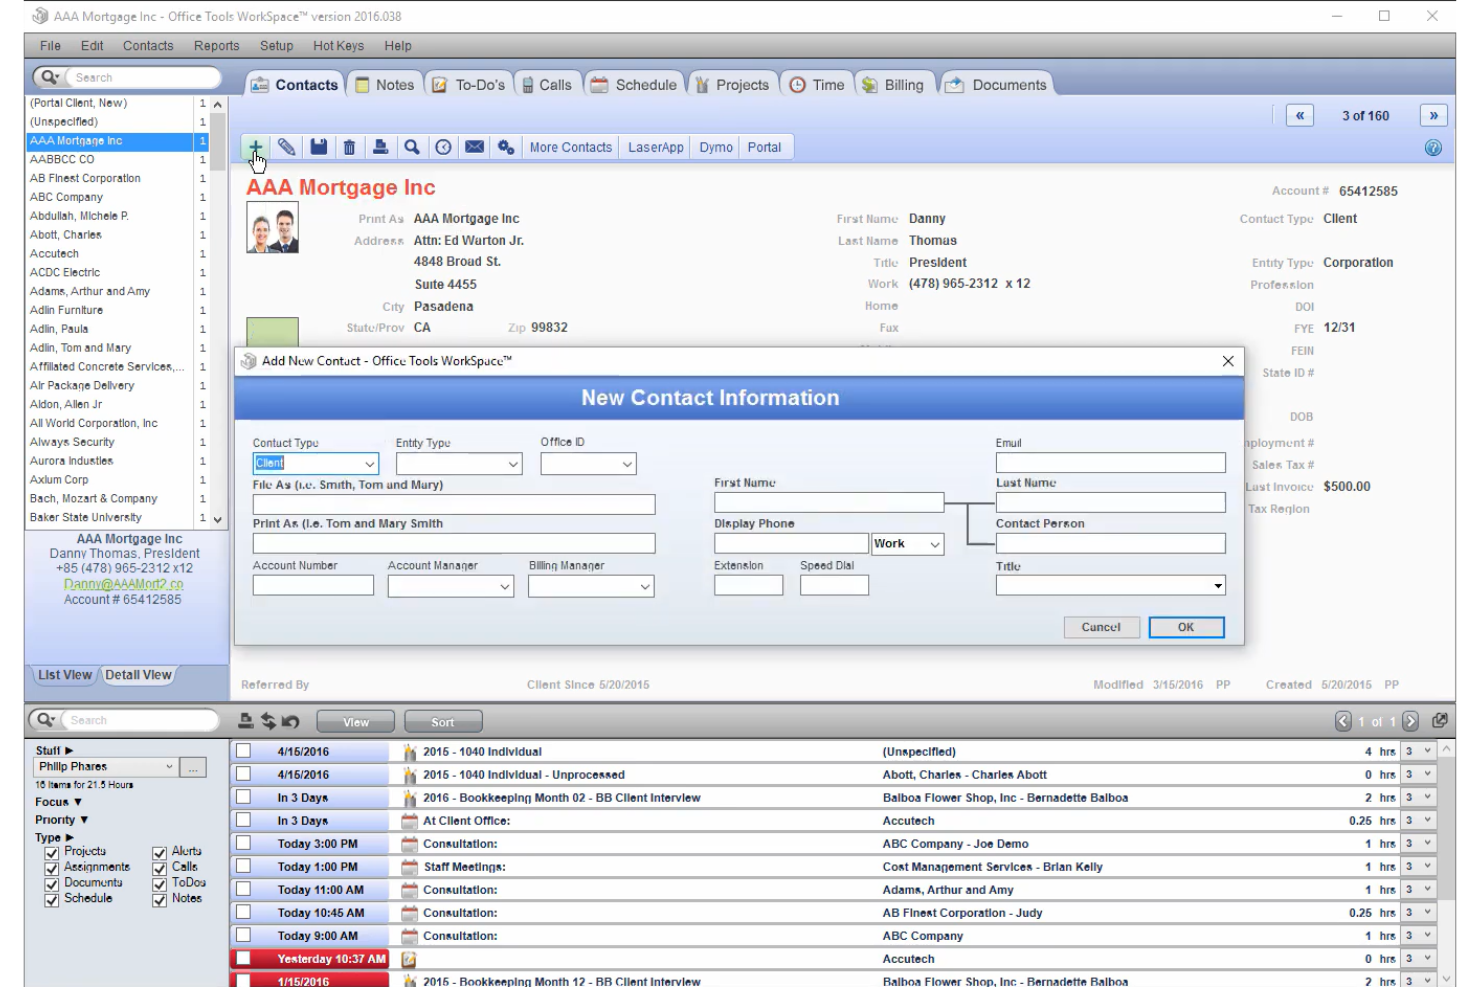This screenshot has height=987, width=1480.
Task: Click the calendar icon for Staff Meetings row
Action: pyautogui.click(x=409, y=867)
